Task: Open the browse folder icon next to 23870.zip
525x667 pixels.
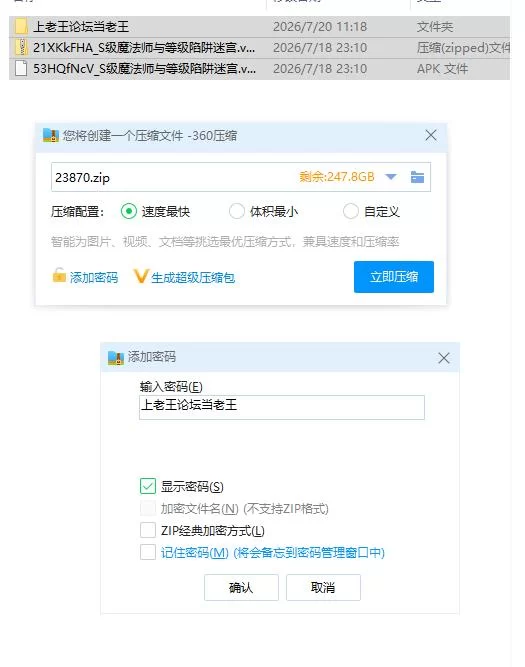Action: point(417,177)
